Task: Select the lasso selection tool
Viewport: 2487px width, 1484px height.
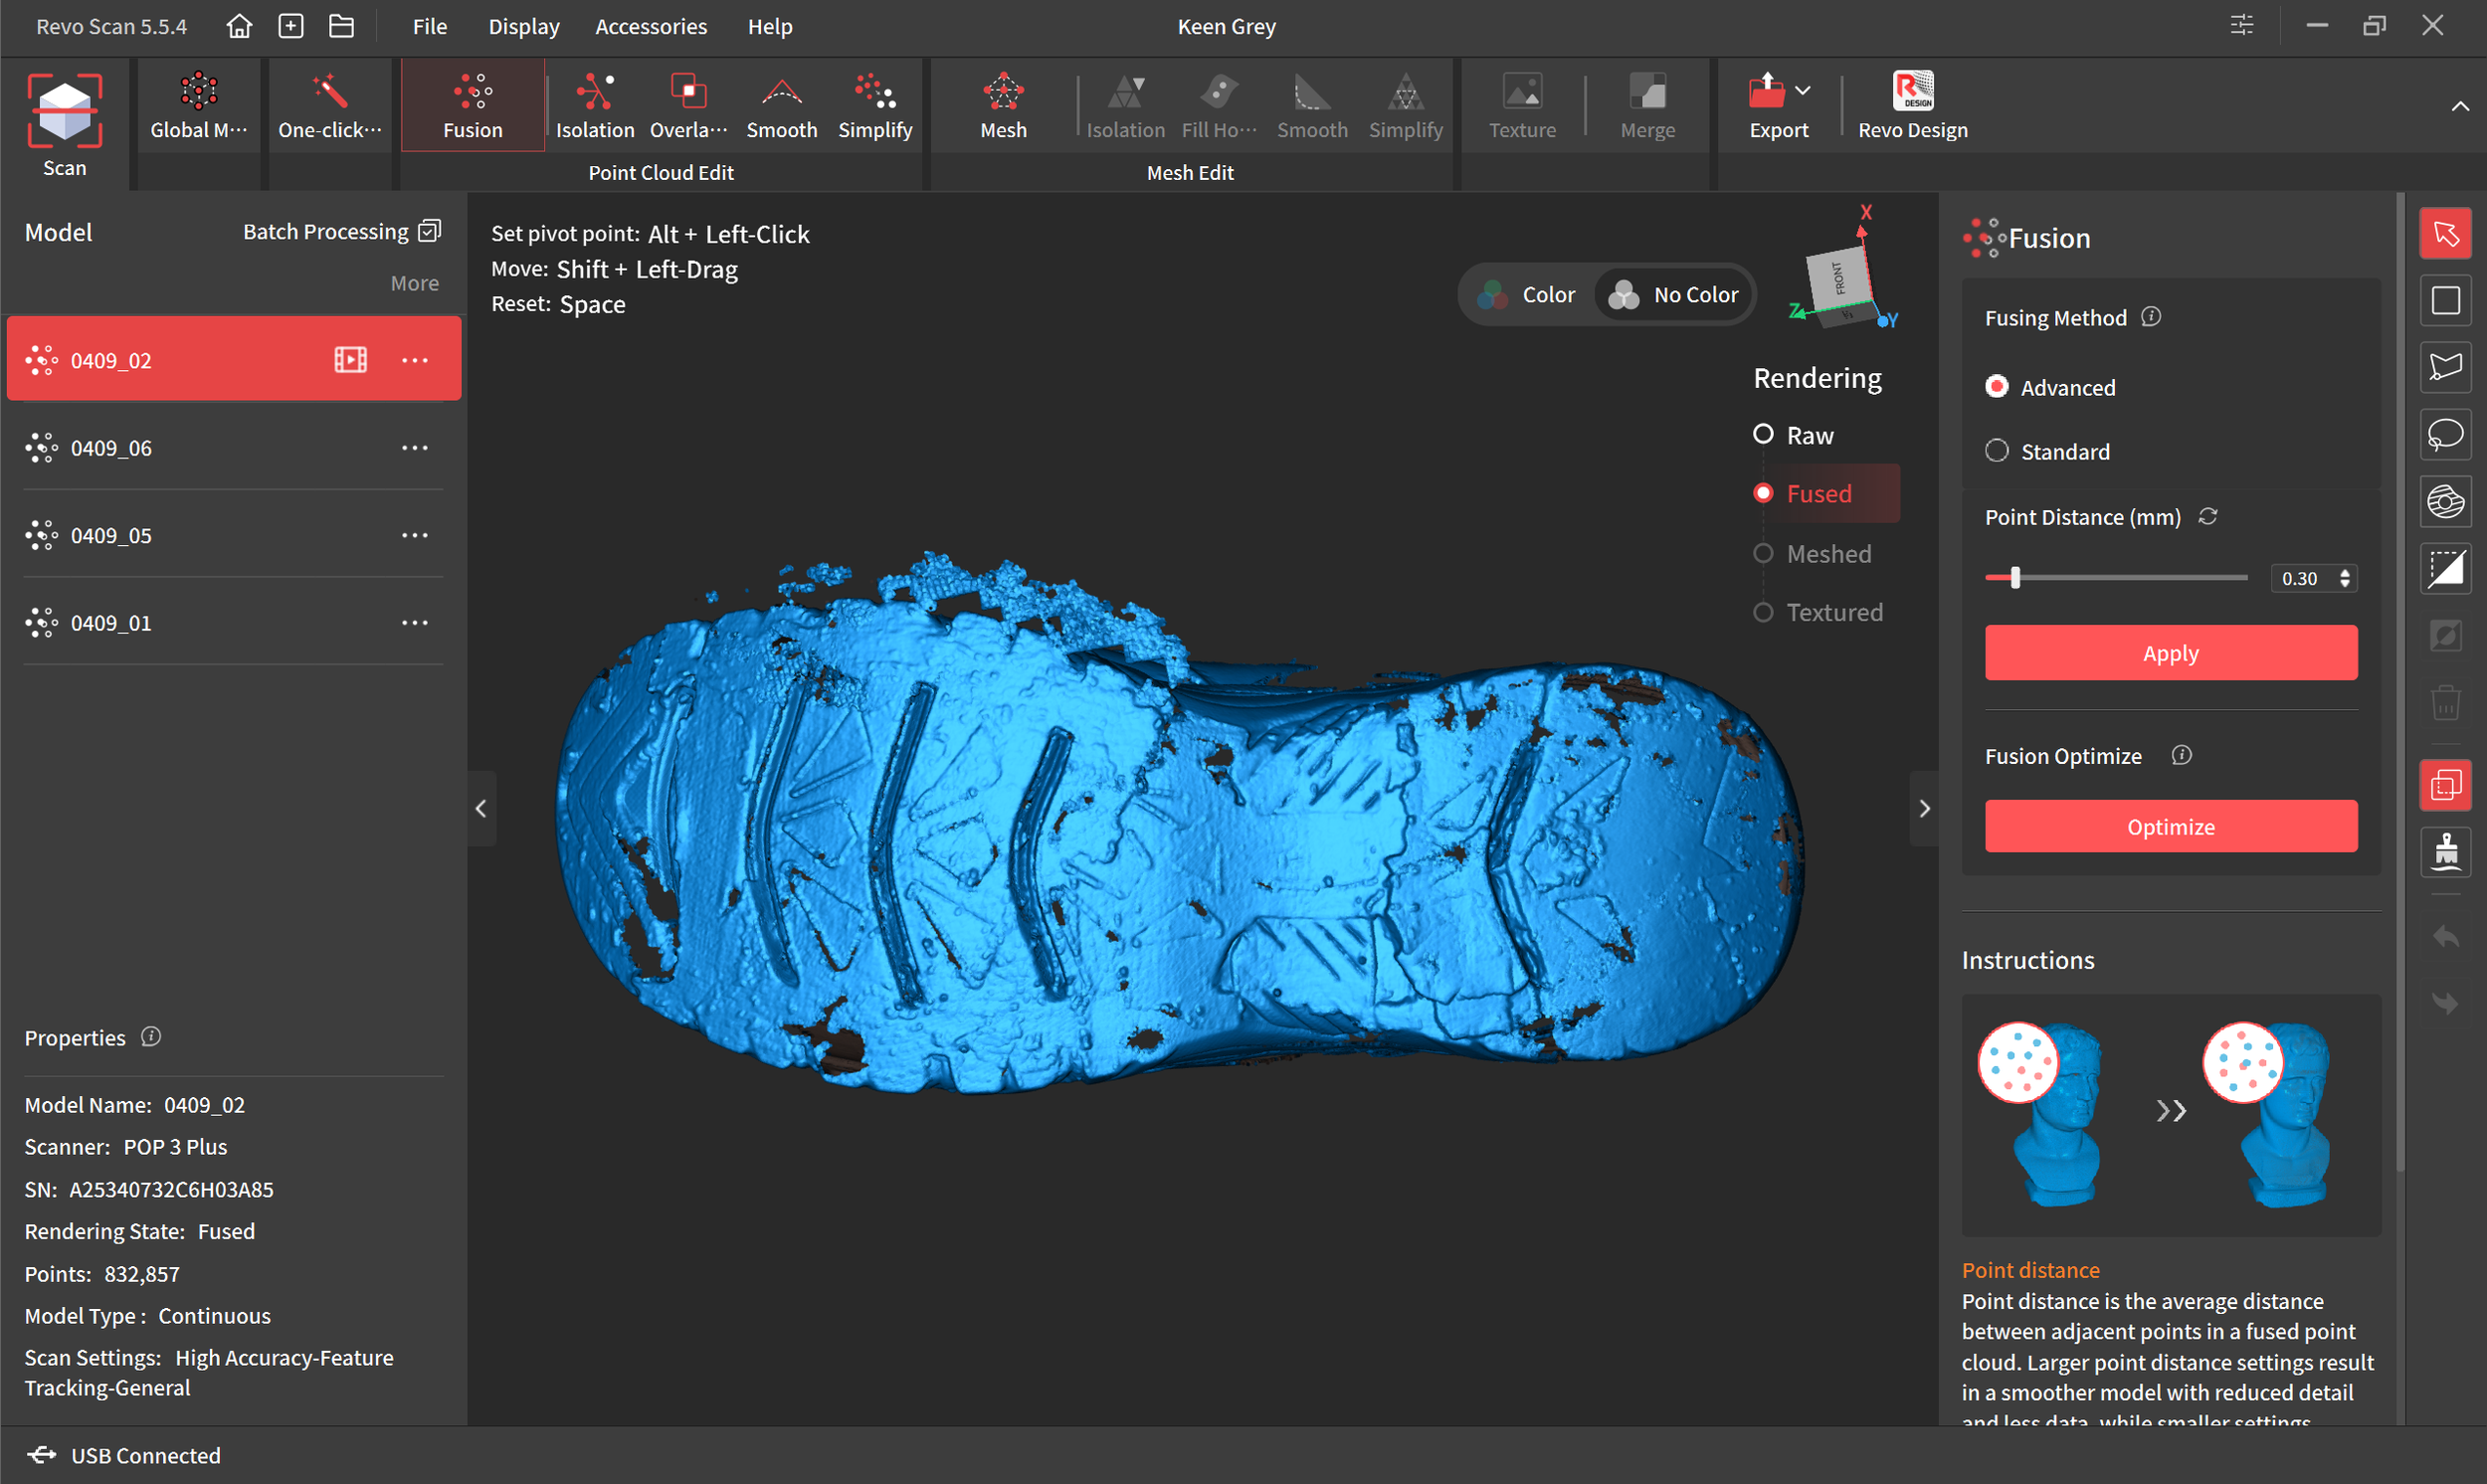Action: 2444,434
